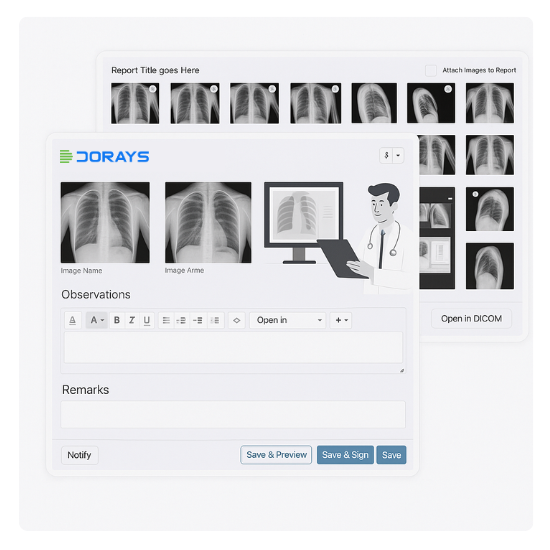Image resolution: width=550 pixels, height=550 pixels.
Task: Expand the Open in dropdown
Action: click(x=288, y=320)
